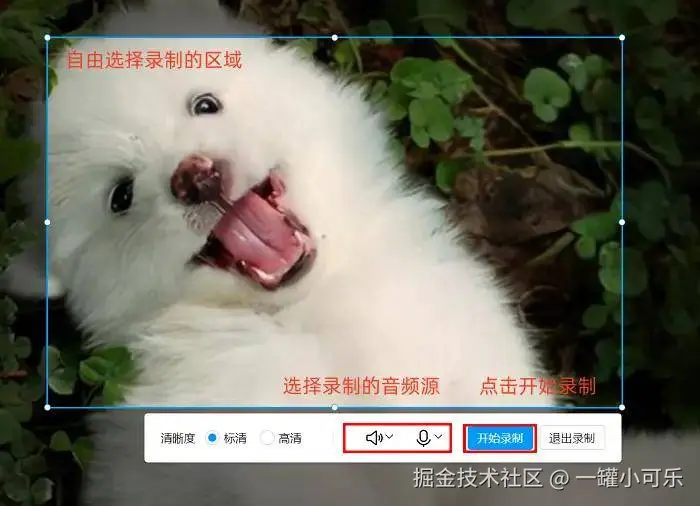Viewport: 700px width, 506px height.
Task: Click the top-center selection edge handle
Action: pos(335,38)
